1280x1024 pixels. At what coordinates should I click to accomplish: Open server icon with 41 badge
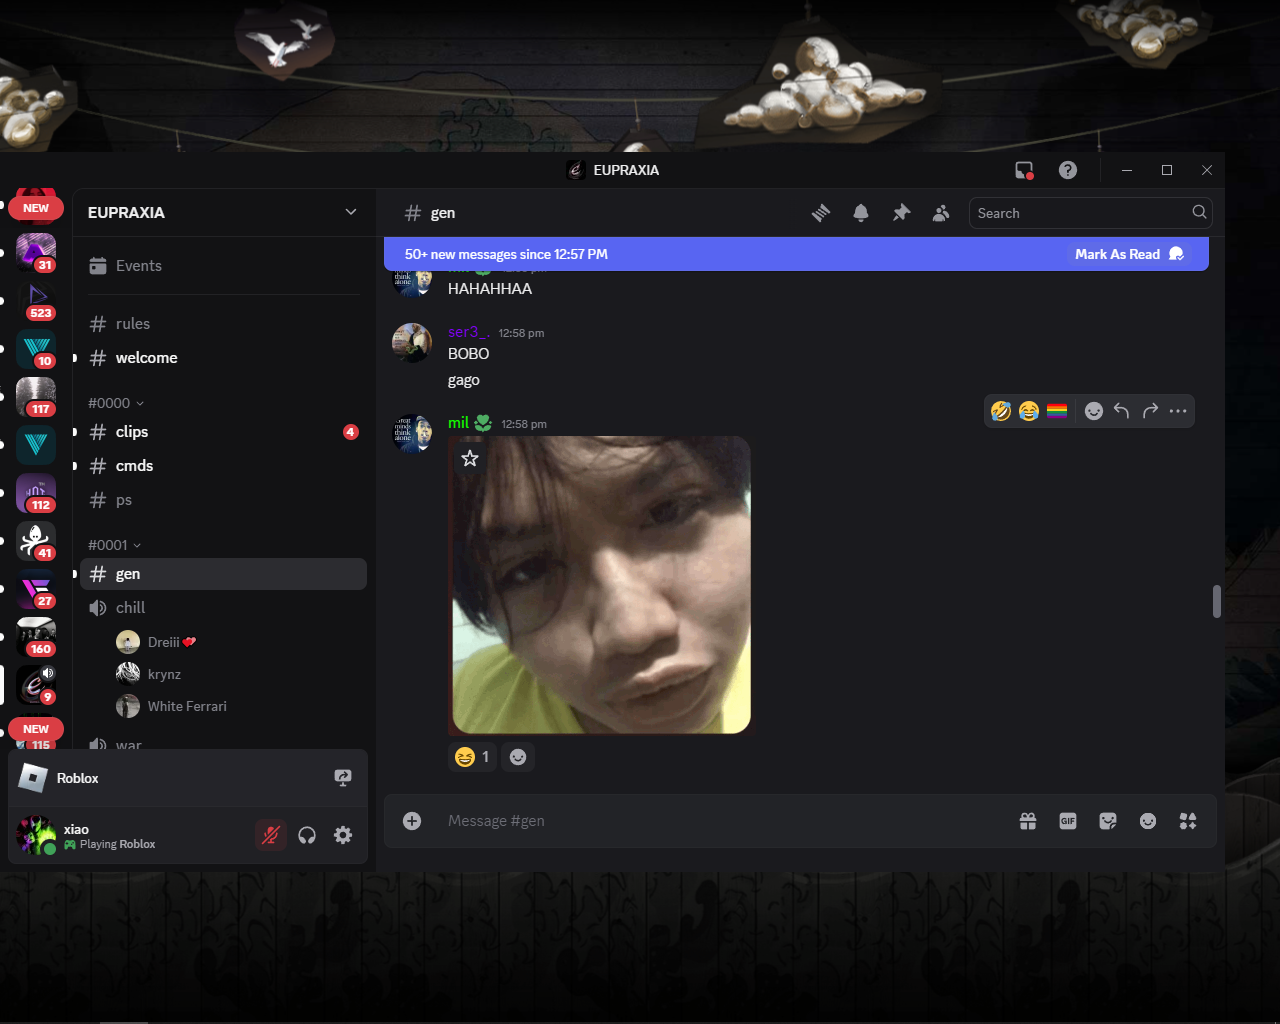[36, 541]
